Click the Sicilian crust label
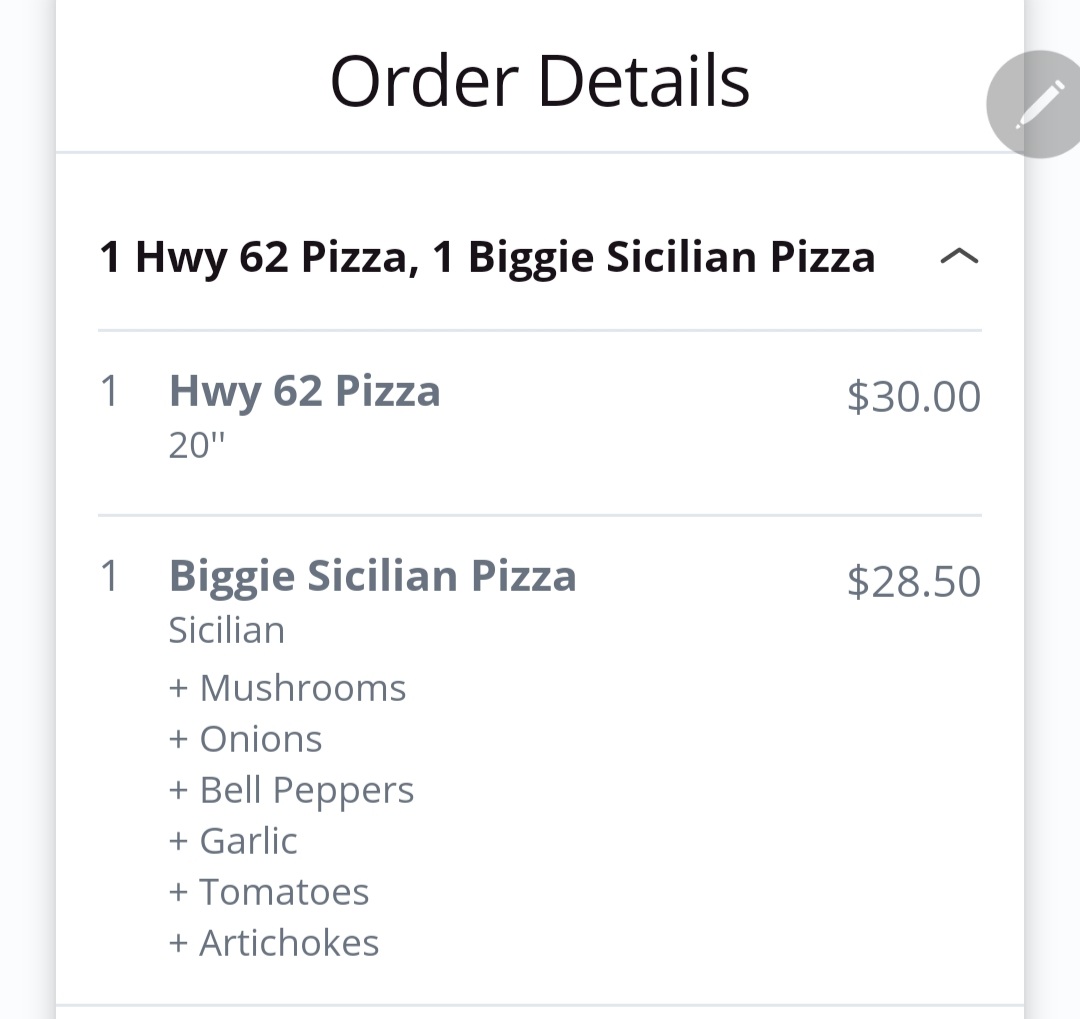The image size is (1080, 1019). click(227, 630)
